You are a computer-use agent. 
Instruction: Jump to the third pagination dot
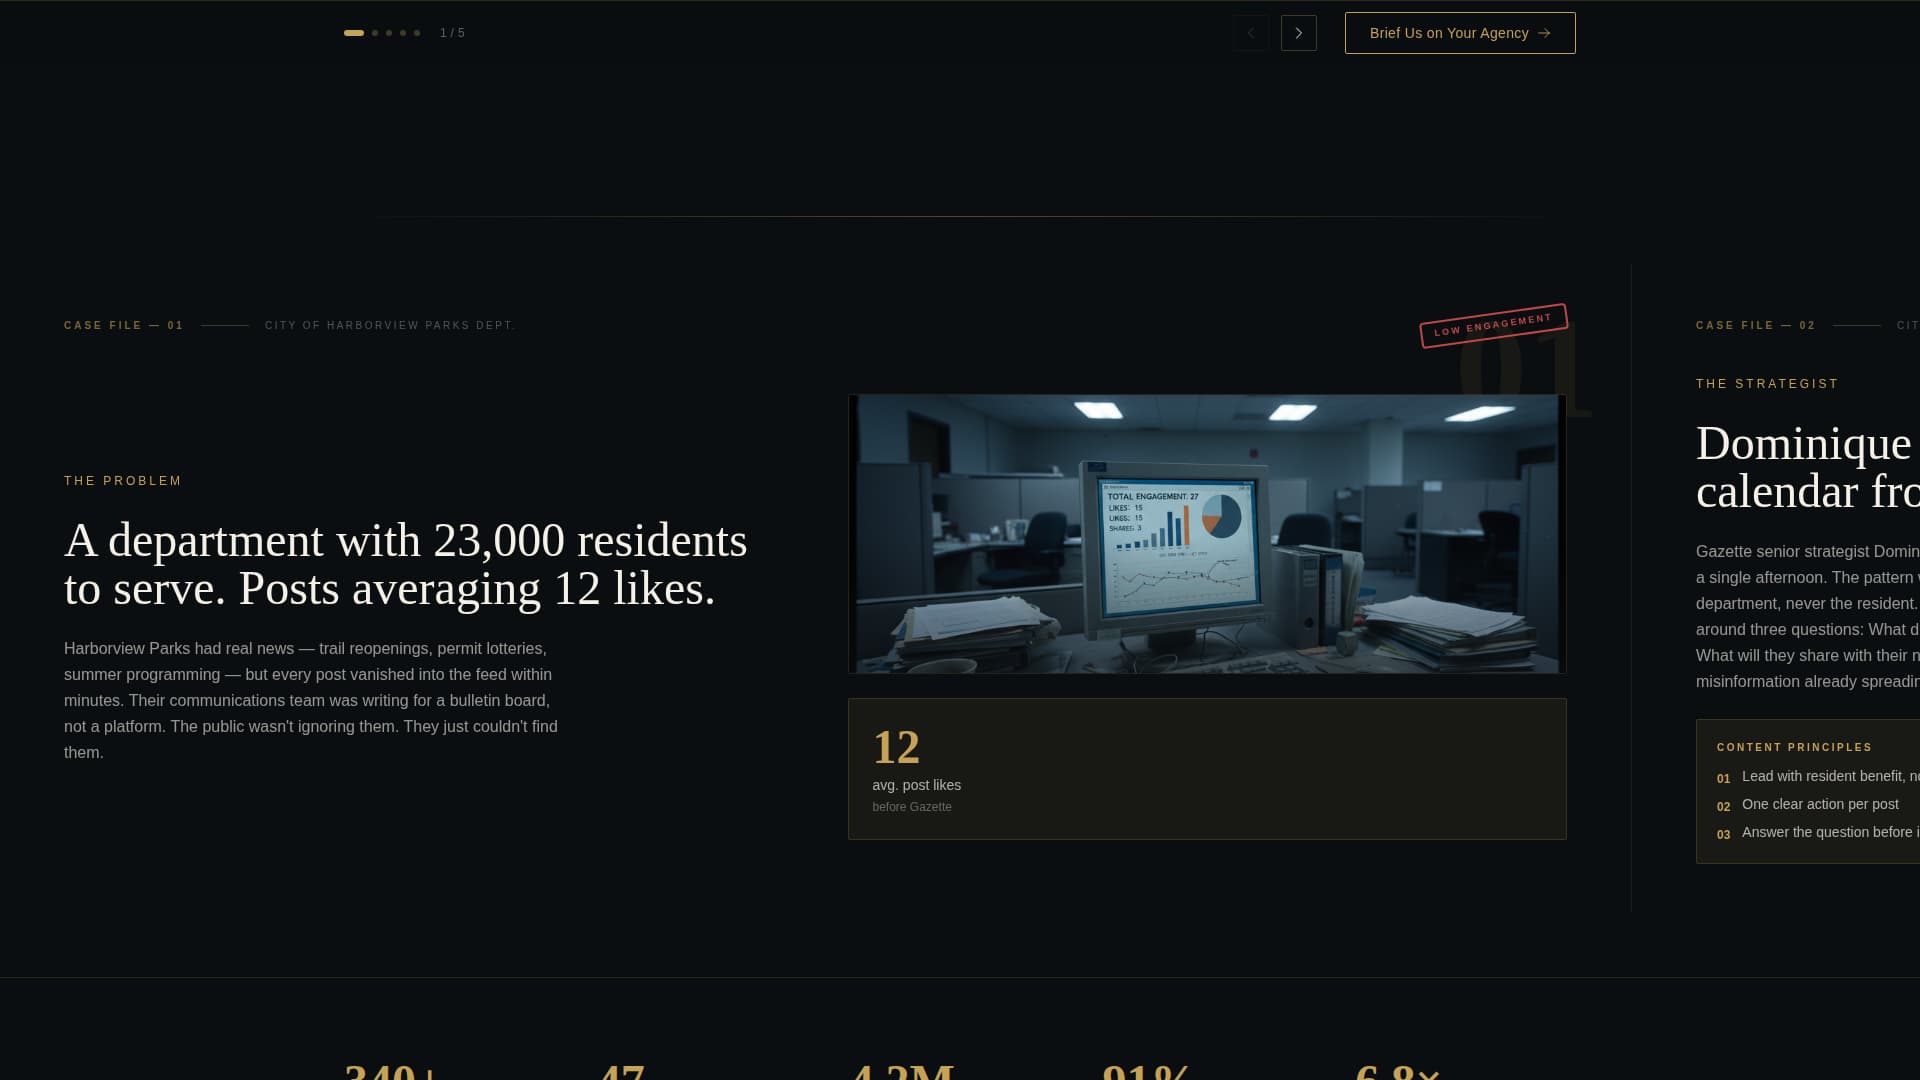click(x=389, y=33)
